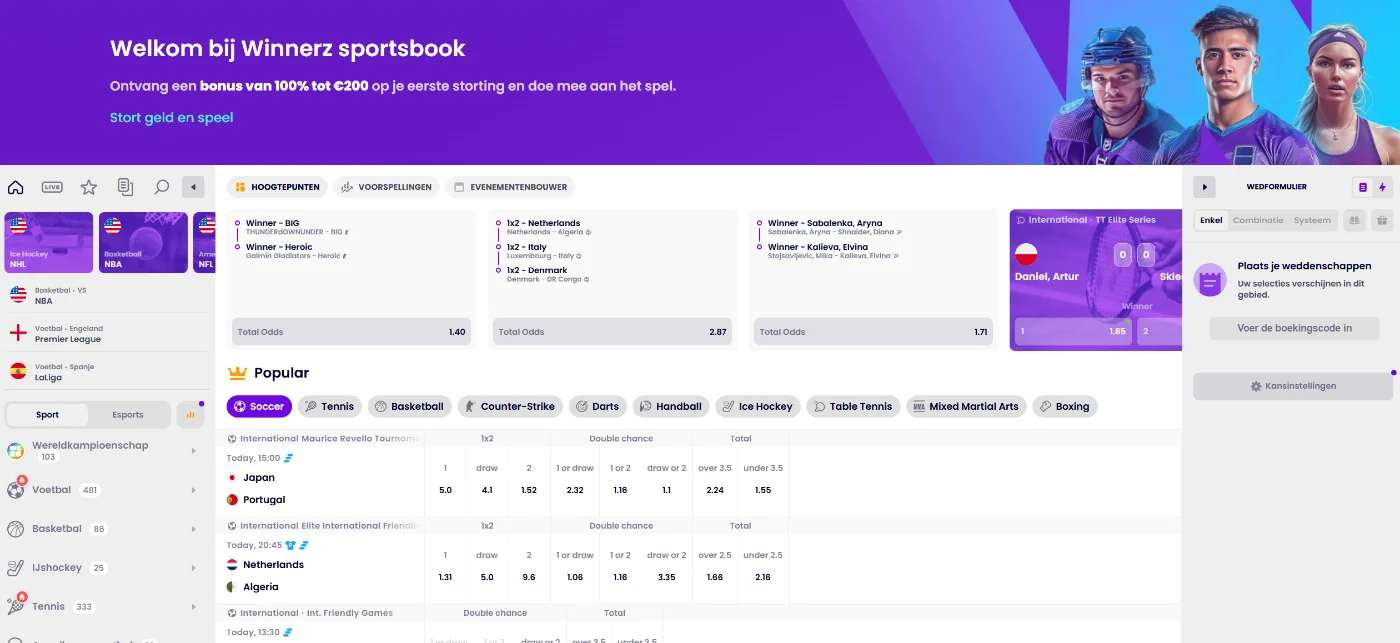Switch to Esports toggle
The height and width of the screenshot is (643, 1400).
(x=128, y=415)
